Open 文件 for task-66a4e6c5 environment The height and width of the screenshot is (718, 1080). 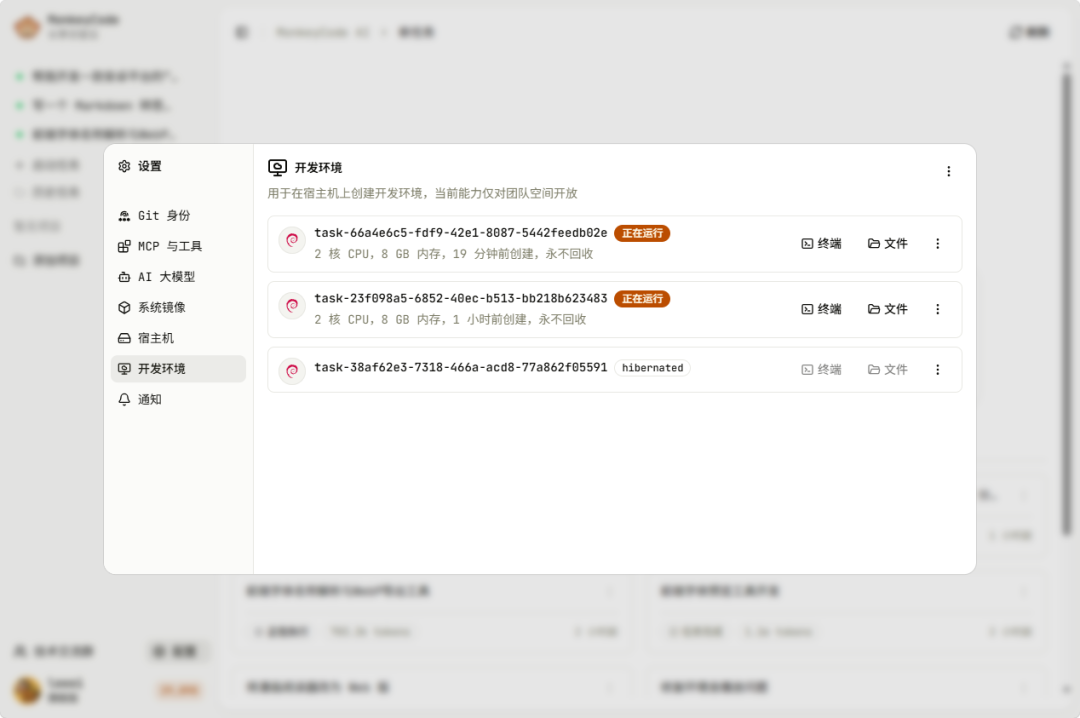887,244
